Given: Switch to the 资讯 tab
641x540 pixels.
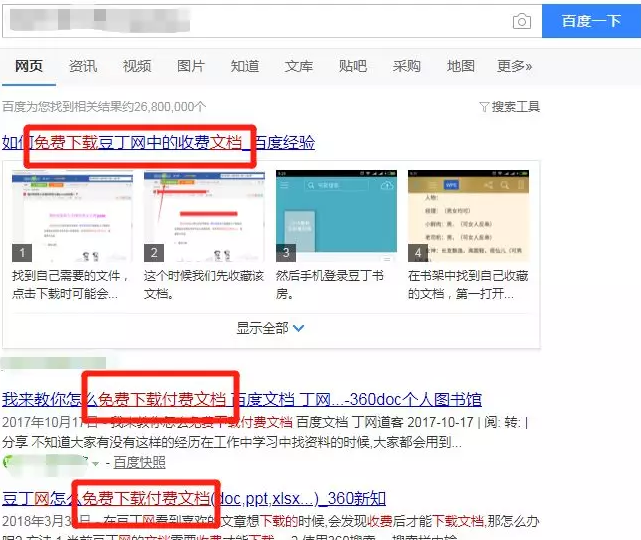Looking at the screenshot, I should [x=83, y=66].
